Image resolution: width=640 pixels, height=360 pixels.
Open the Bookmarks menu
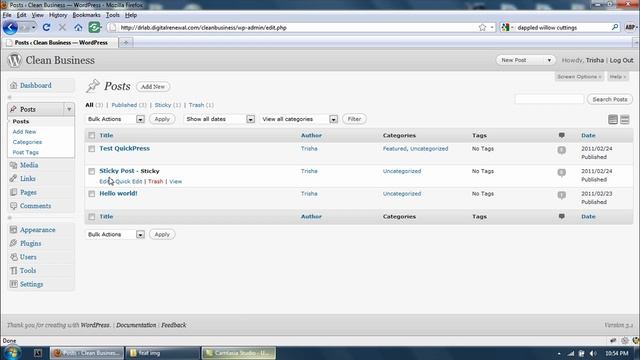tap(86, 15)
